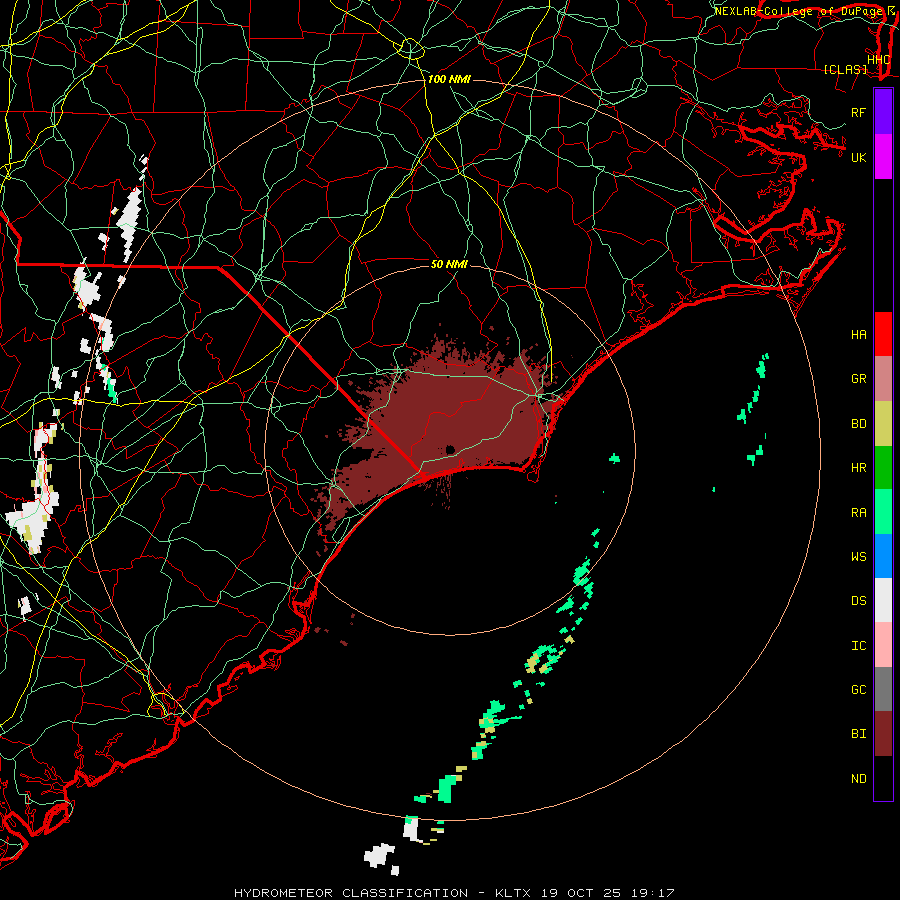Click the "HA" legend label

[x=859, y=334]
